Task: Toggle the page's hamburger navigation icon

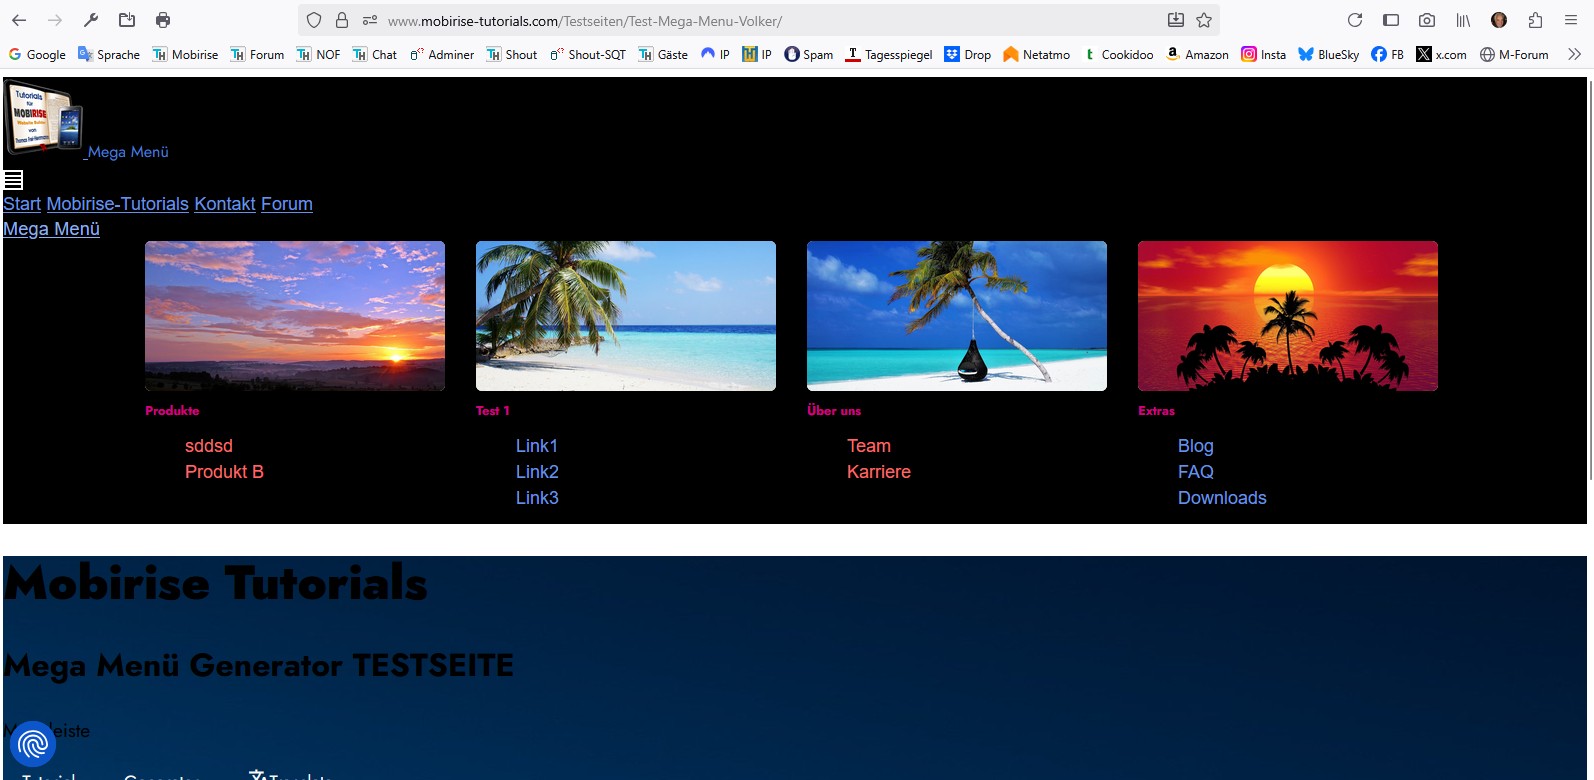Action: [x=13, y=180]
